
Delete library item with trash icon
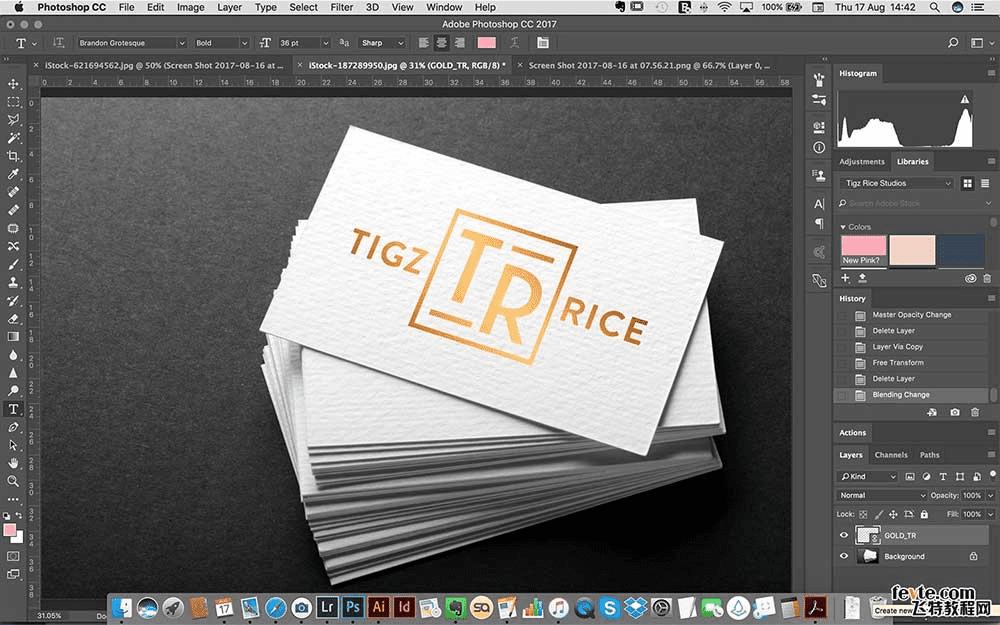click(987, 278)
